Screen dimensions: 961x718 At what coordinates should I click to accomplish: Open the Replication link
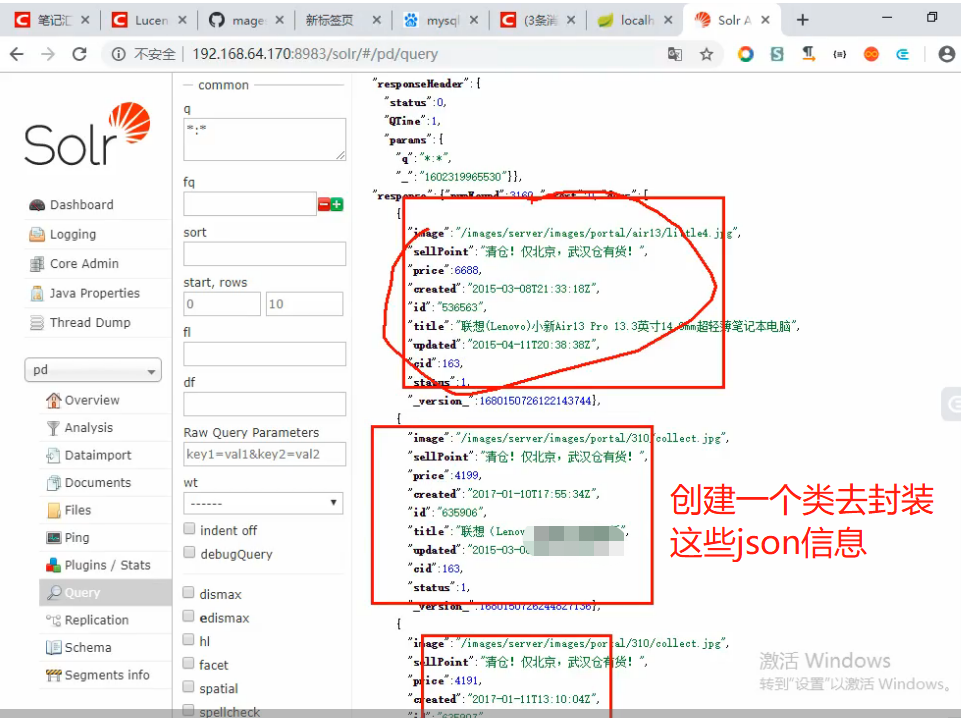pos(97,620)
